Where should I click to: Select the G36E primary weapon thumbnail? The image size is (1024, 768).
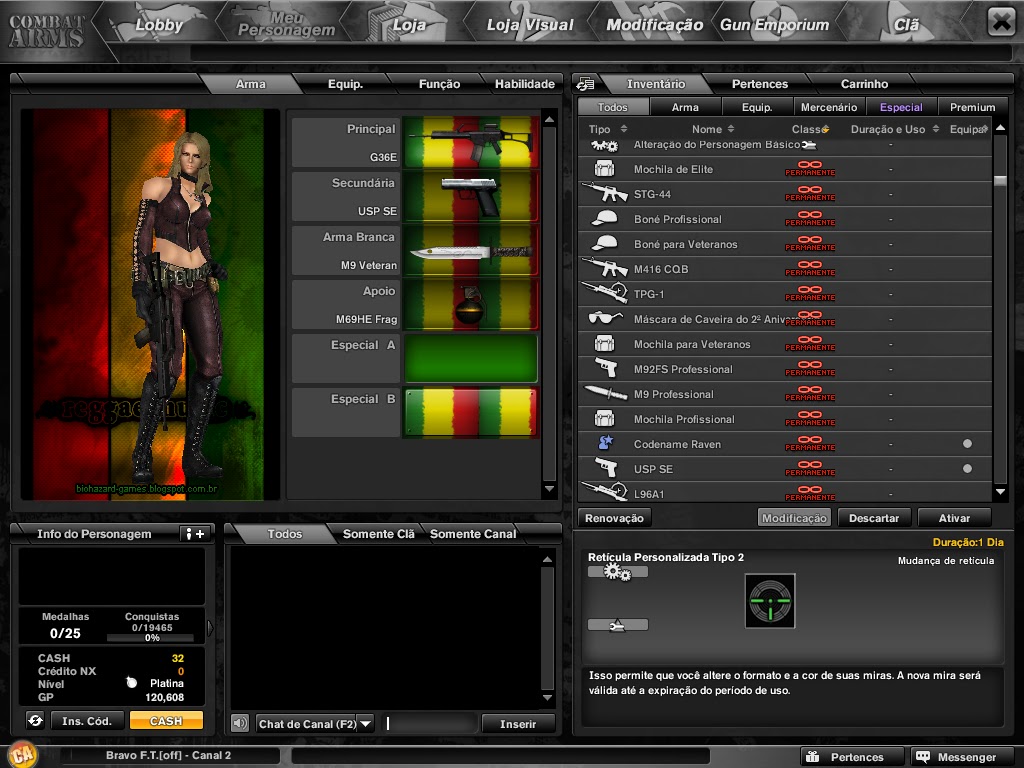pyautogui.click(x=471, y=141)
